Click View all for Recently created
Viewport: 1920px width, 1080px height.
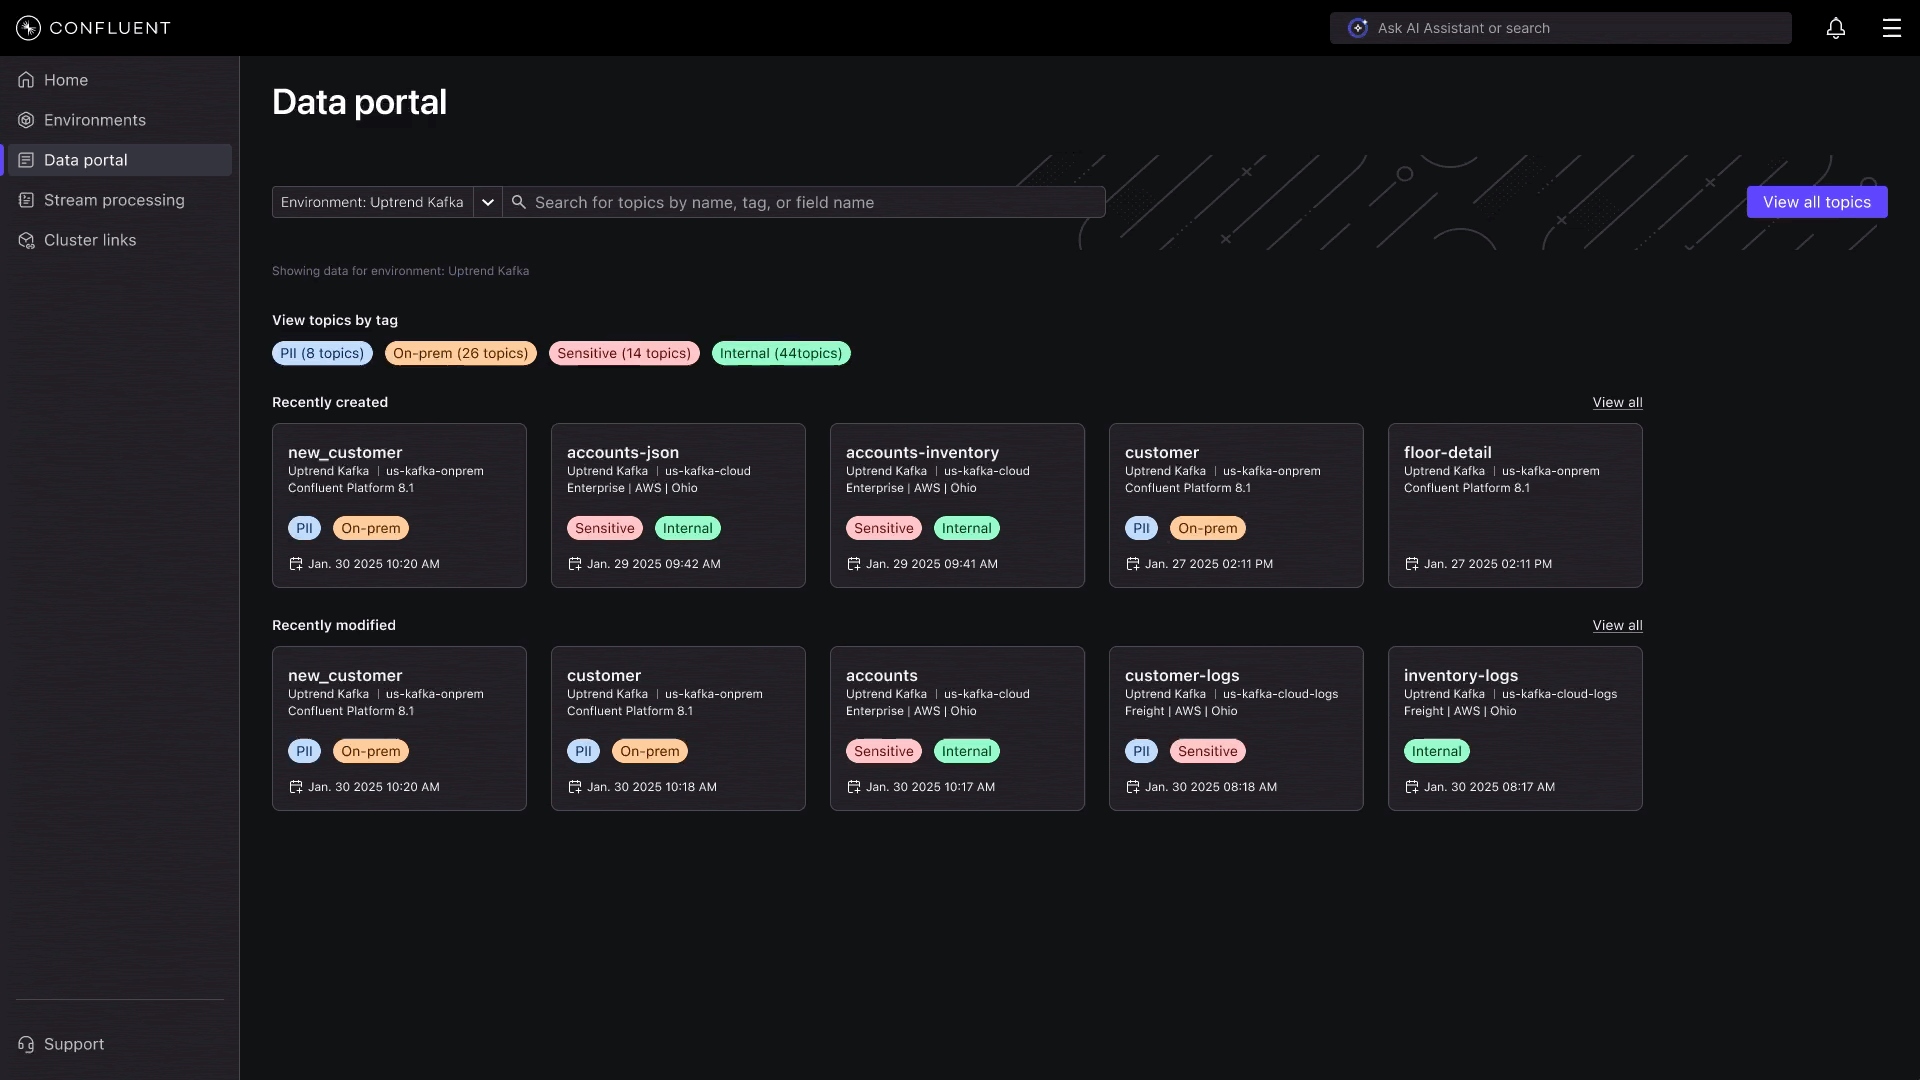(1617, 402)
